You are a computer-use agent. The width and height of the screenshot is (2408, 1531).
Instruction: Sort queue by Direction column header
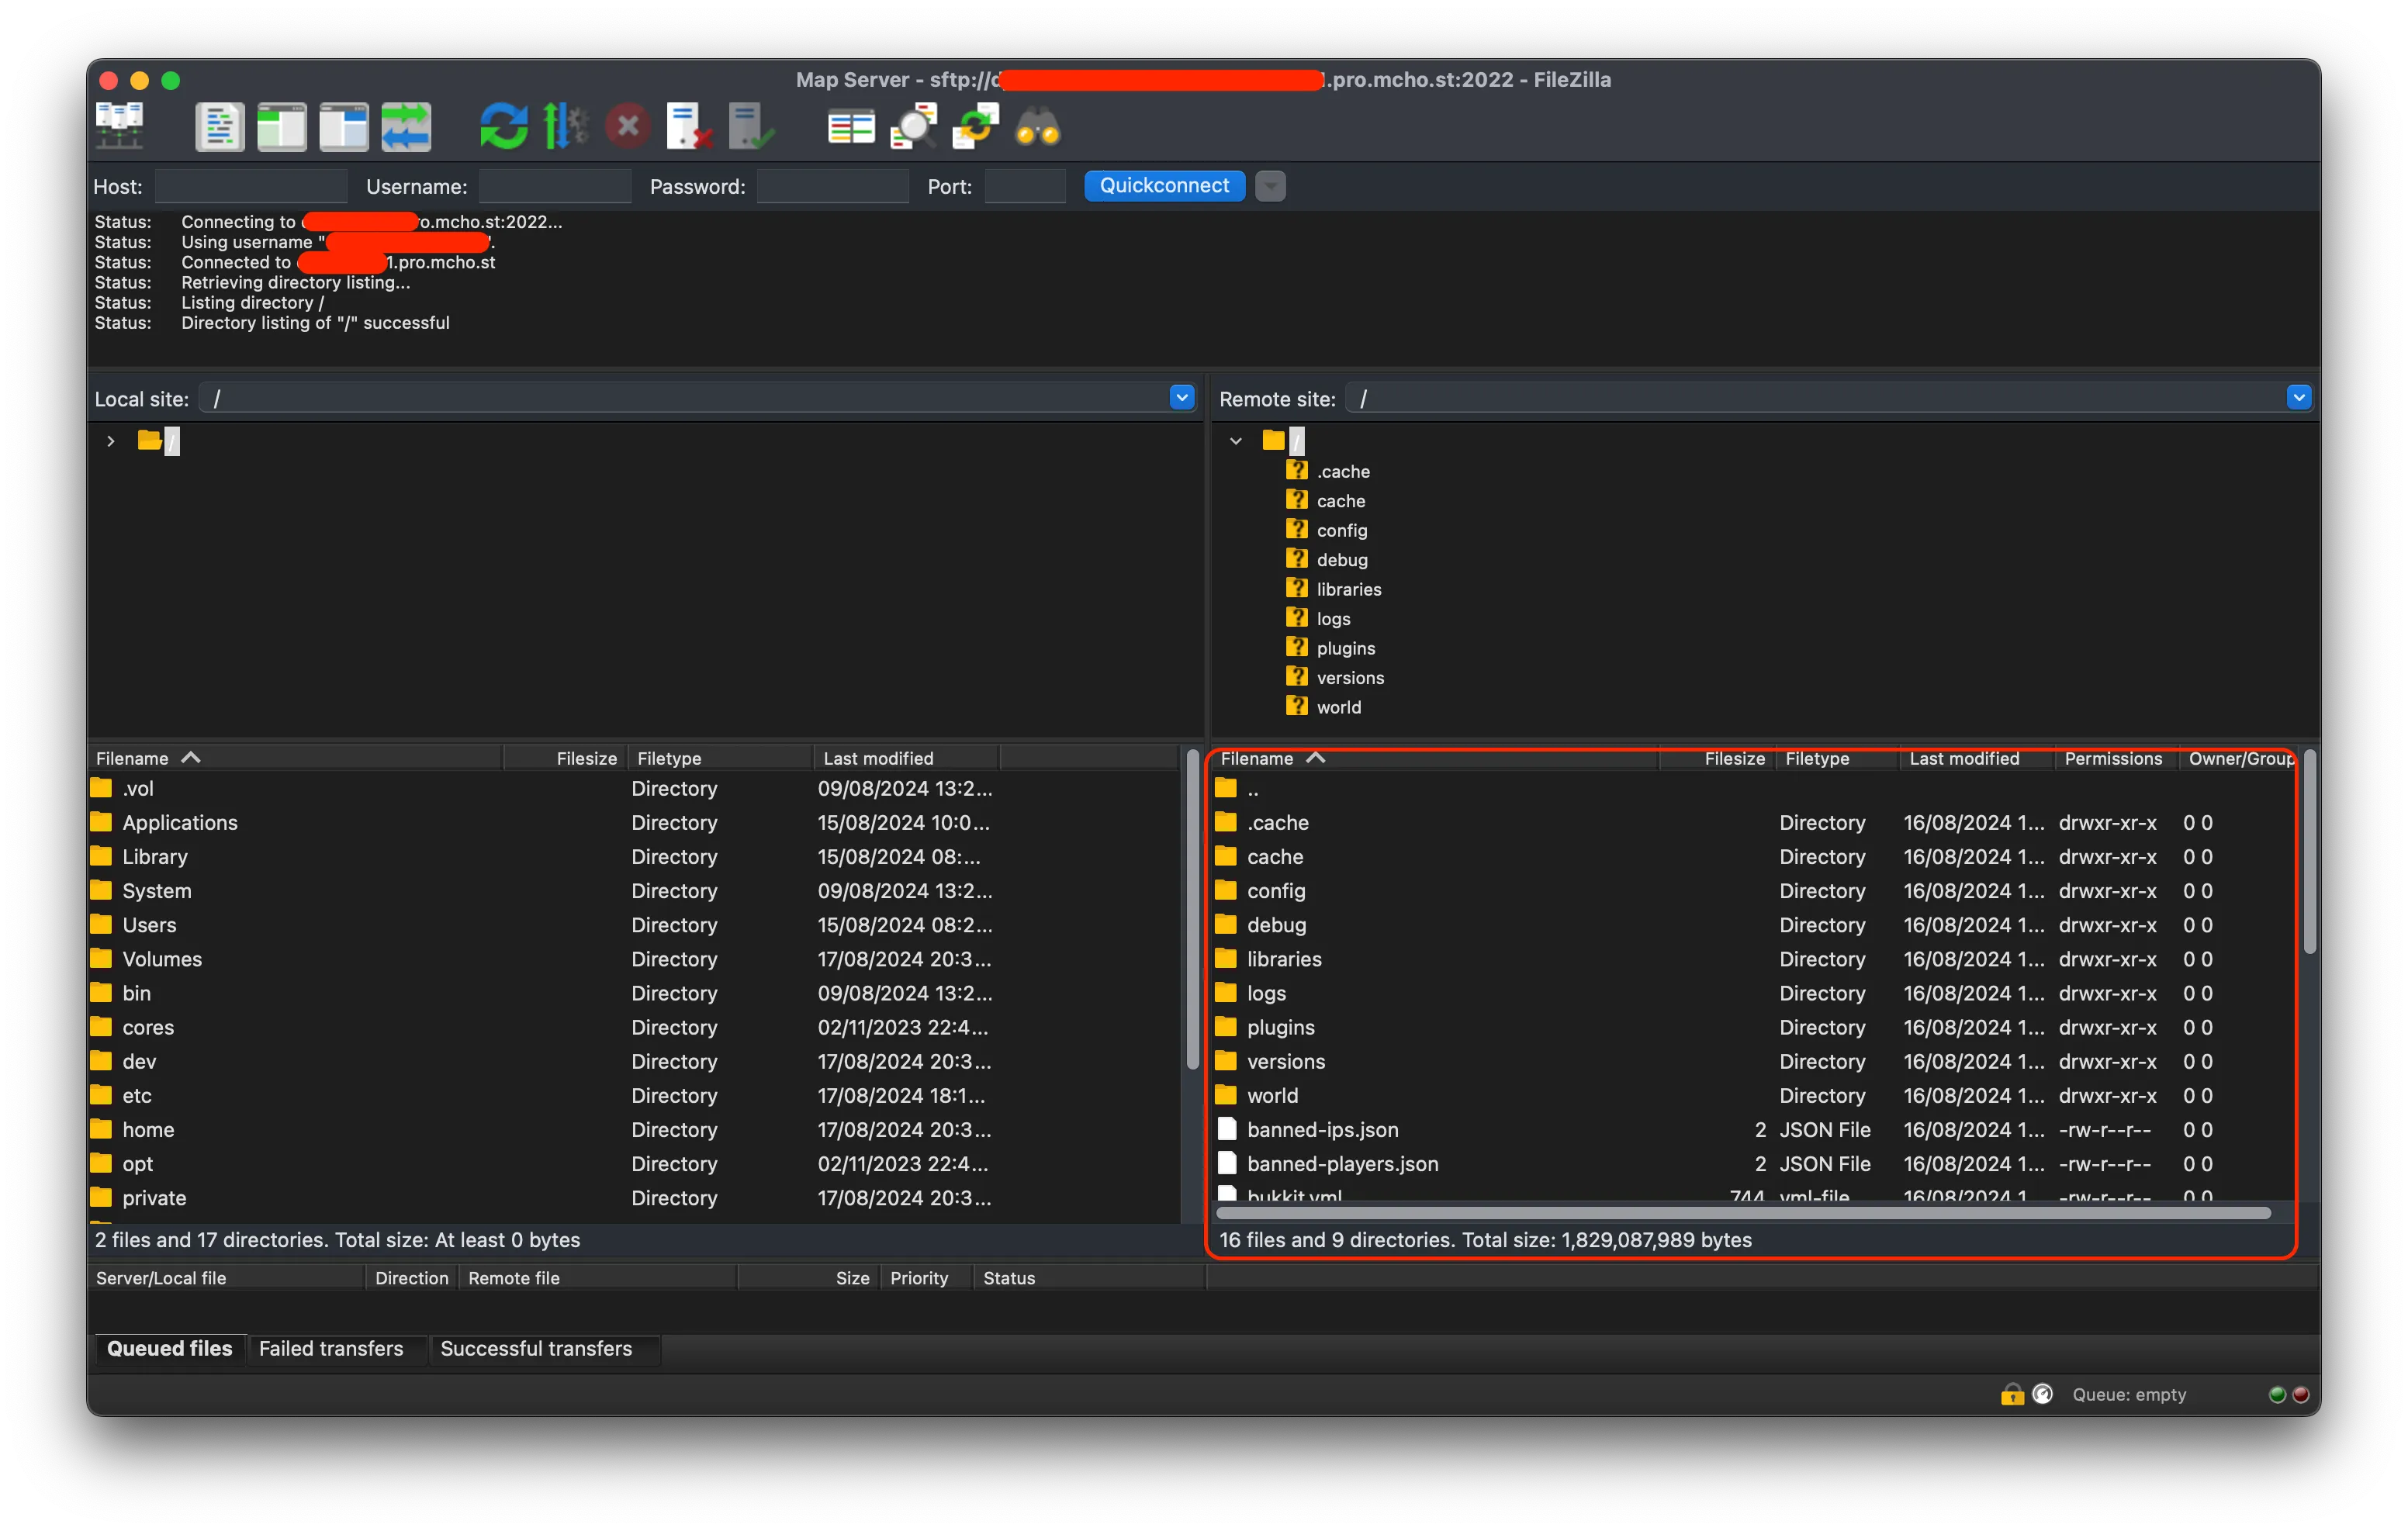pos(411,1278)
